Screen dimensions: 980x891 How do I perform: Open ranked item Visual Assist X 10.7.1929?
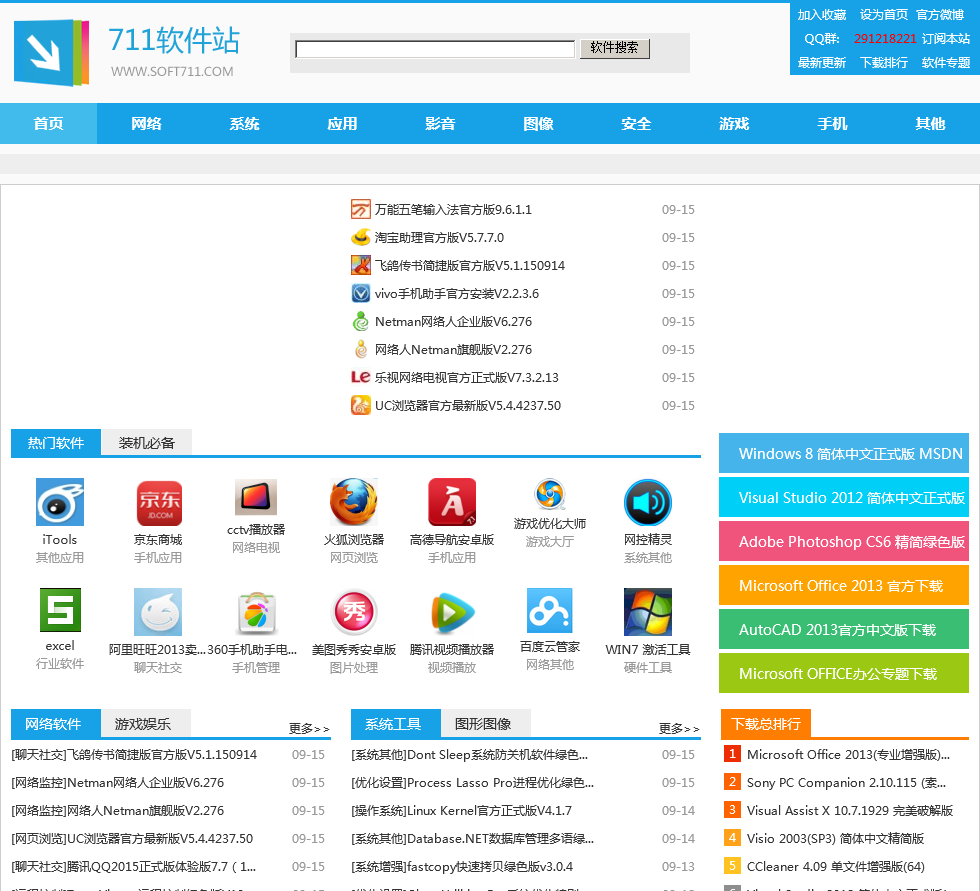(x=849, y=810)
